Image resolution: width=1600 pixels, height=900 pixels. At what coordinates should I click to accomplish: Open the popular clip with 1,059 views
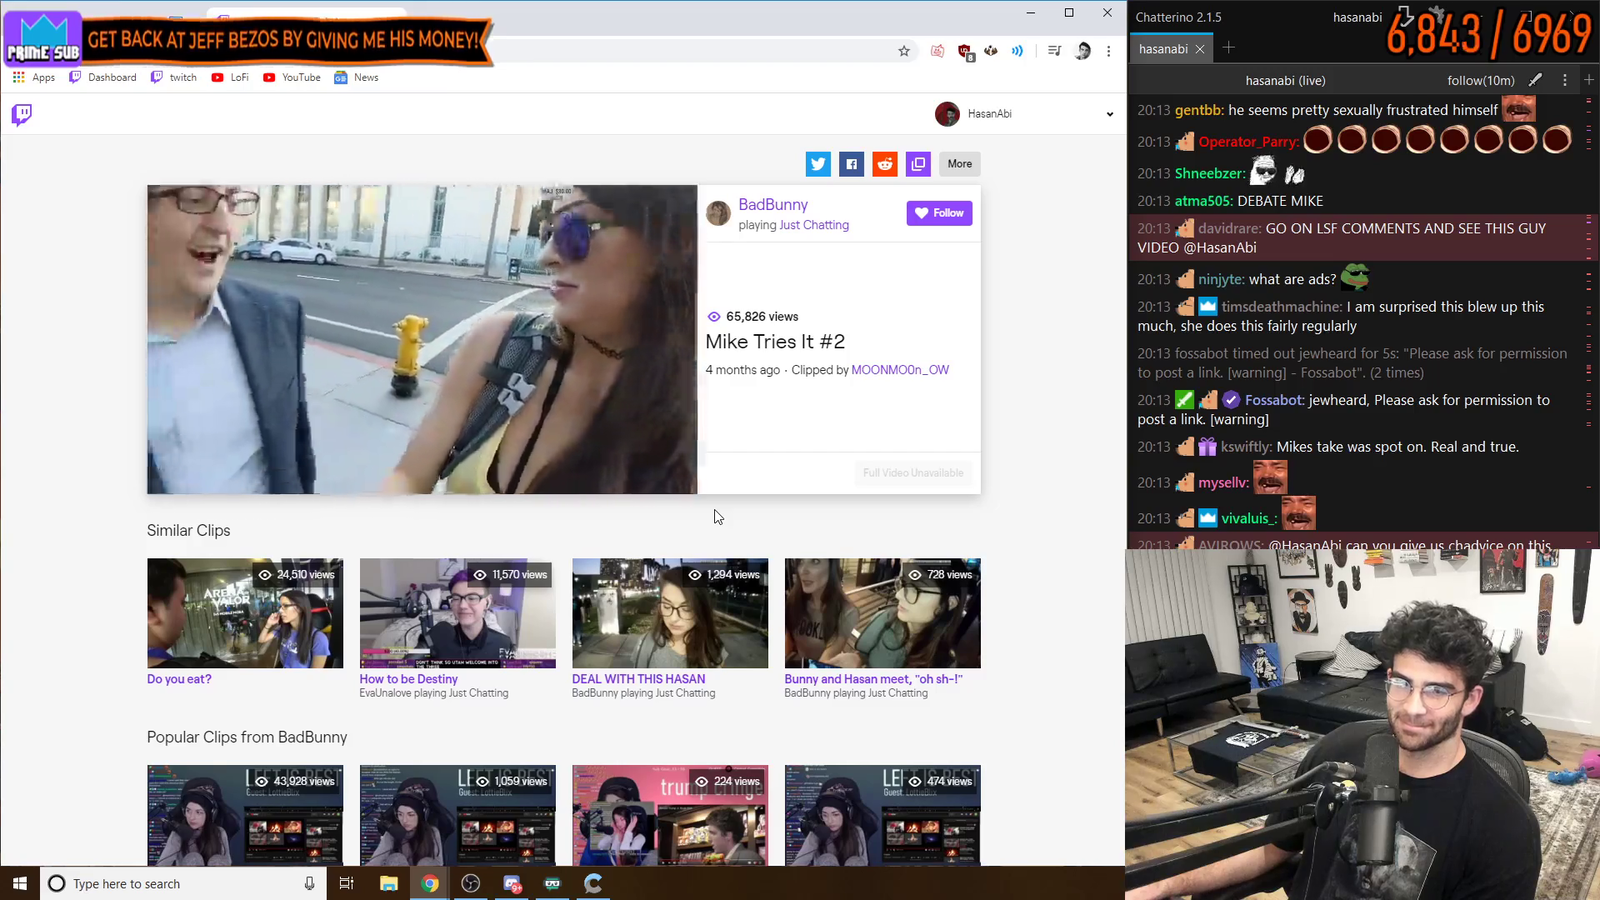(458, 815)
